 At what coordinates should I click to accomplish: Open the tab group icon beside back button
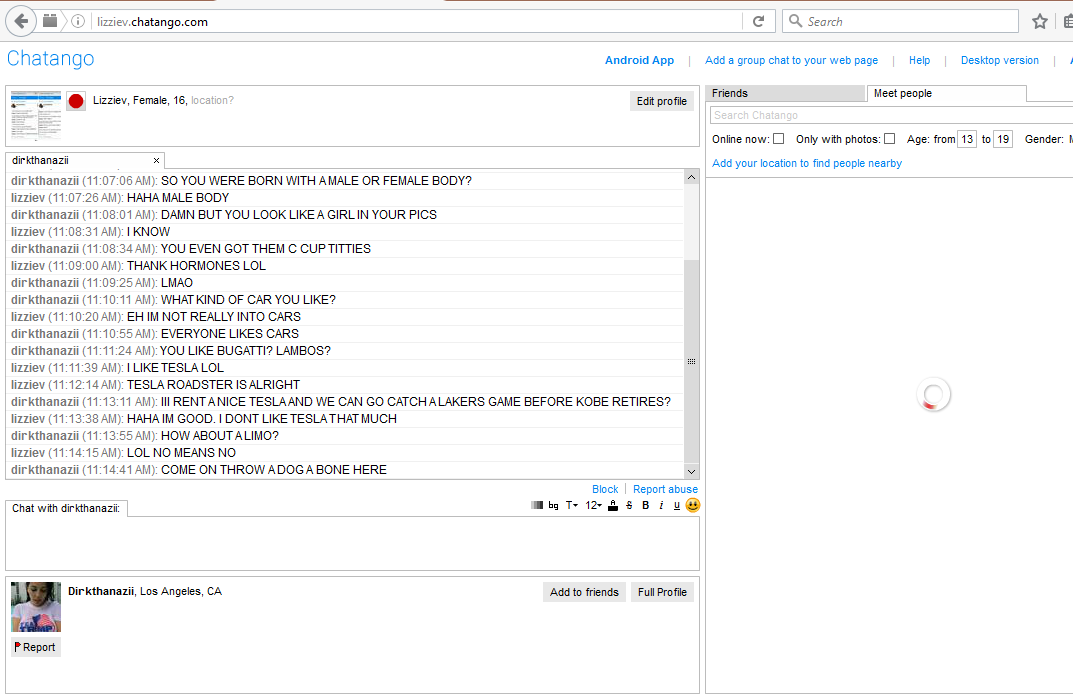[x=50, y=21]
